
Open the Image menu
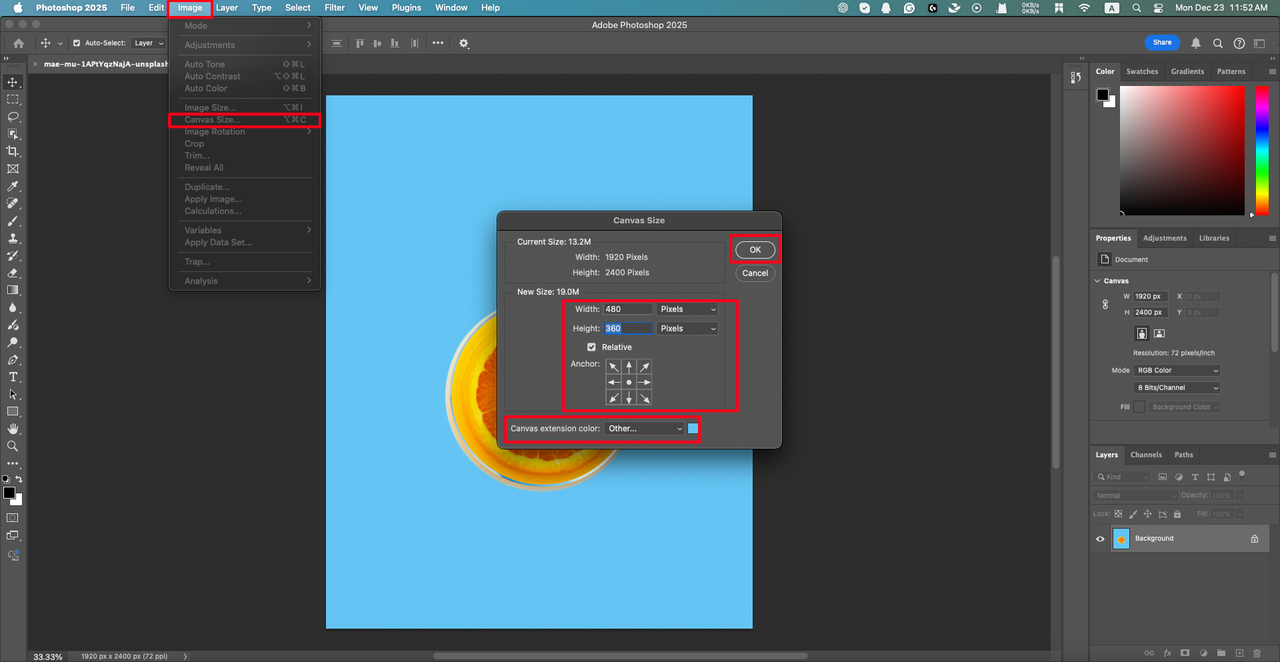pyautogui.click(x=190, y=8)
